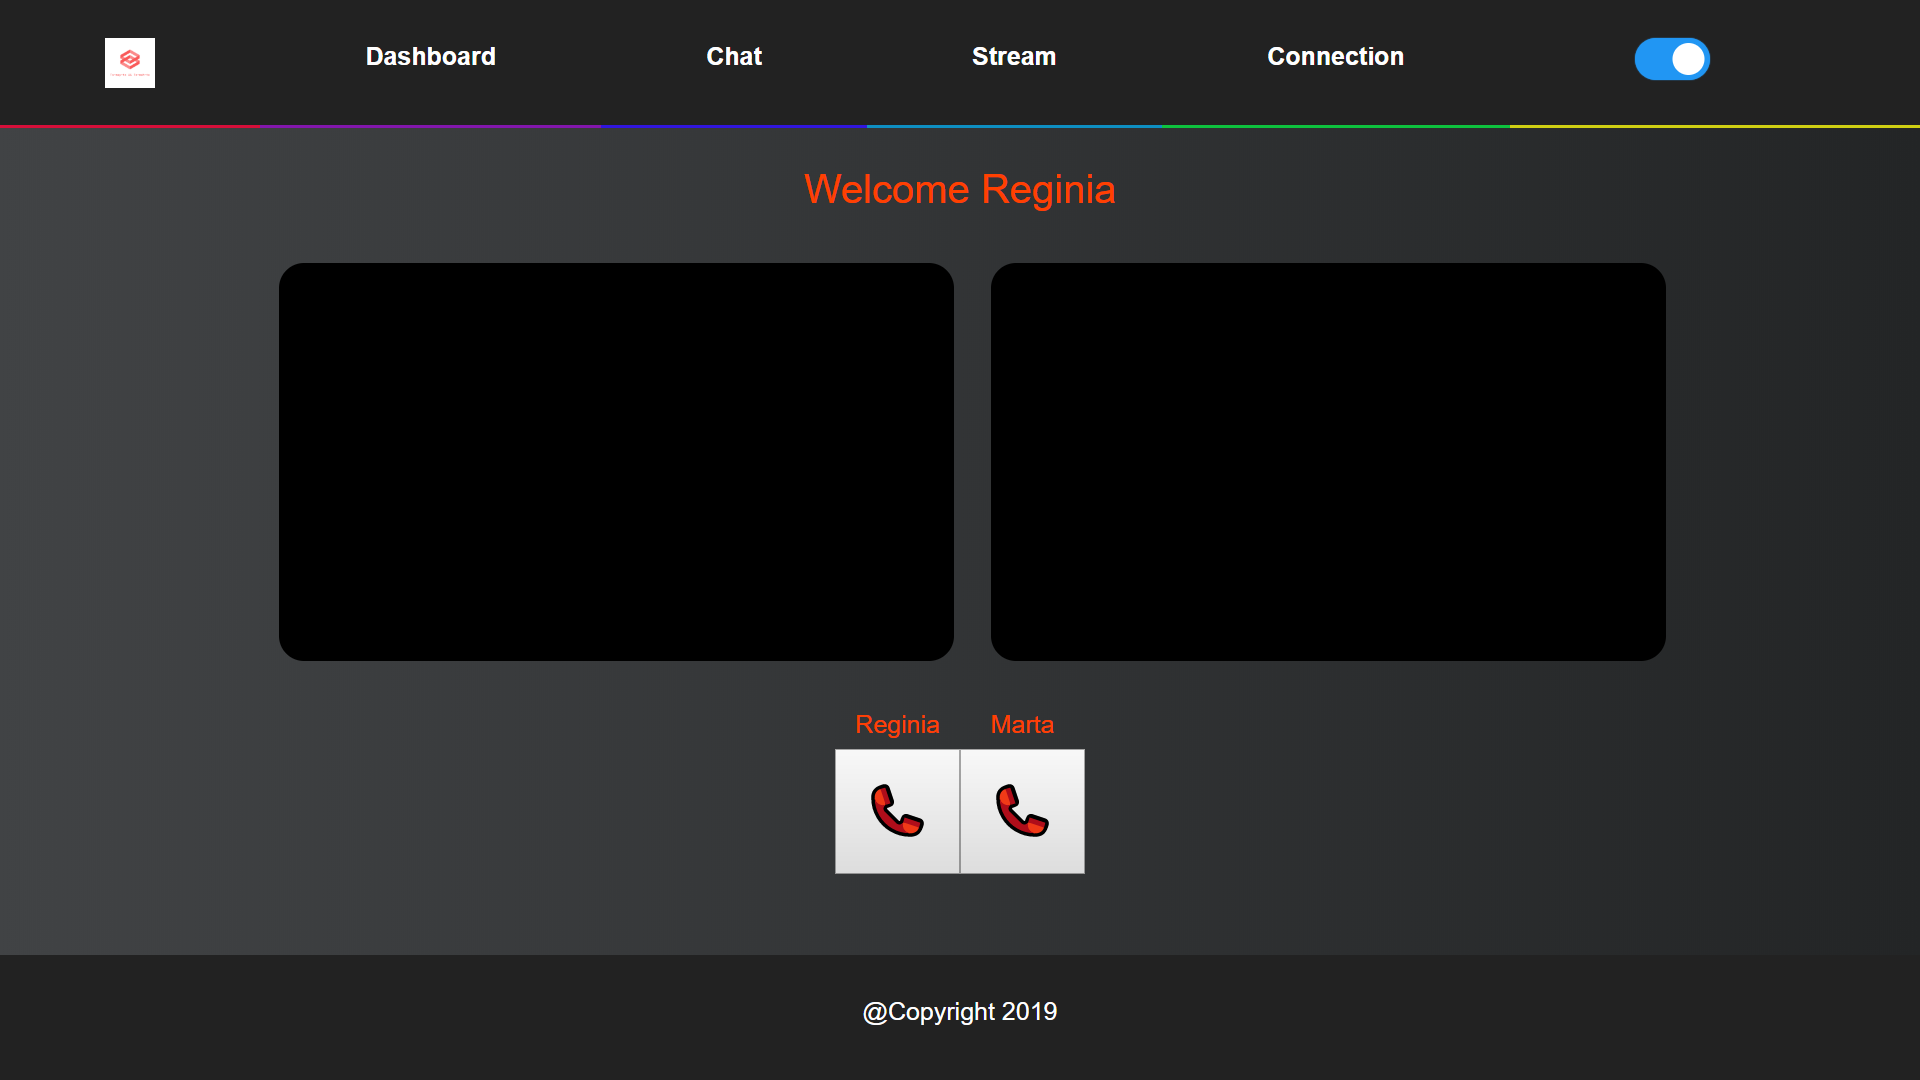Go to the Chat section
Screen dimensions: 1920x1080
tap(734, 57)
